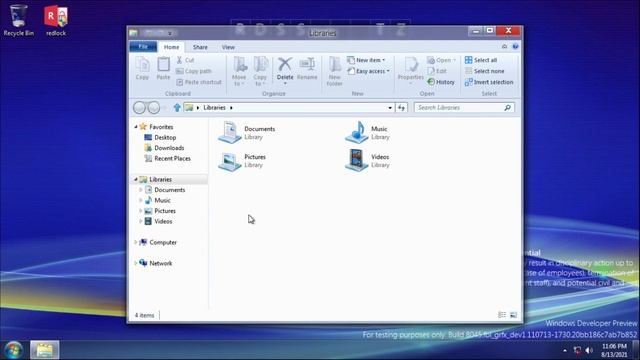The image size is (640, 360).
Task: Open the Move to dropdown
Action: tap(239, 72)
